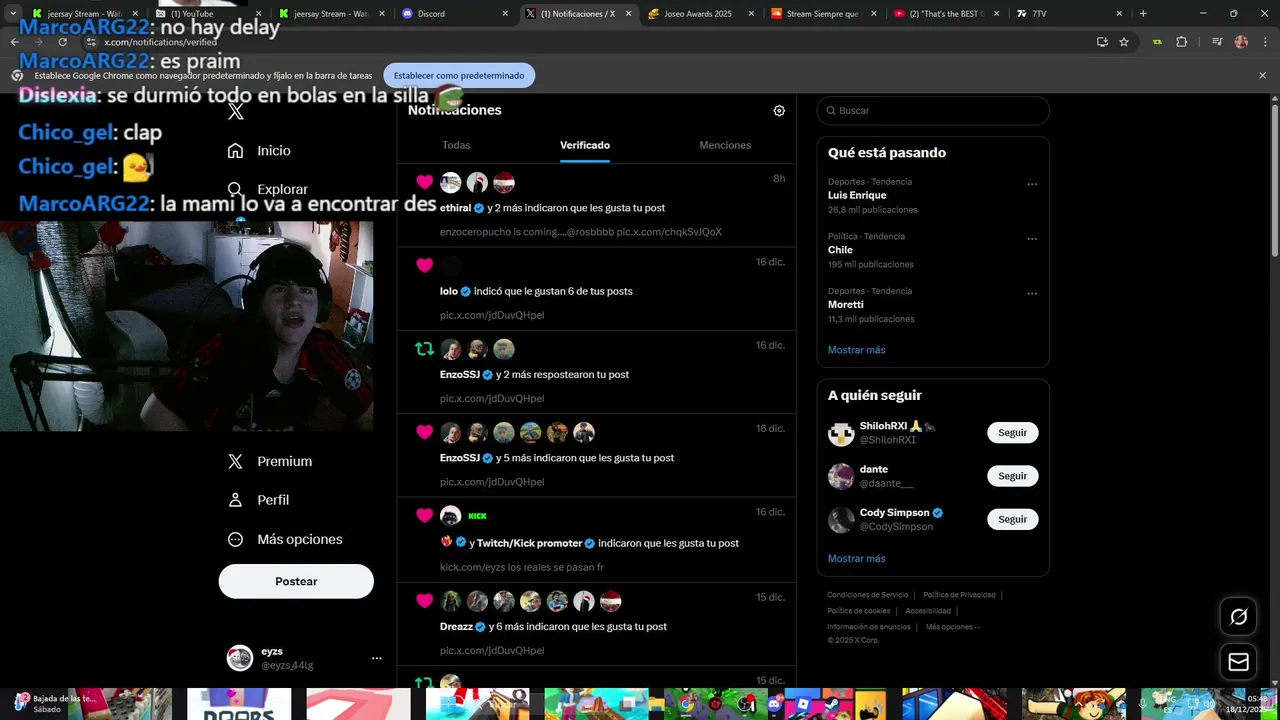The height and width of the screenshot is (720, 1280).
Task: Switch to Menciones notifications tab
Action: [725, 145]
